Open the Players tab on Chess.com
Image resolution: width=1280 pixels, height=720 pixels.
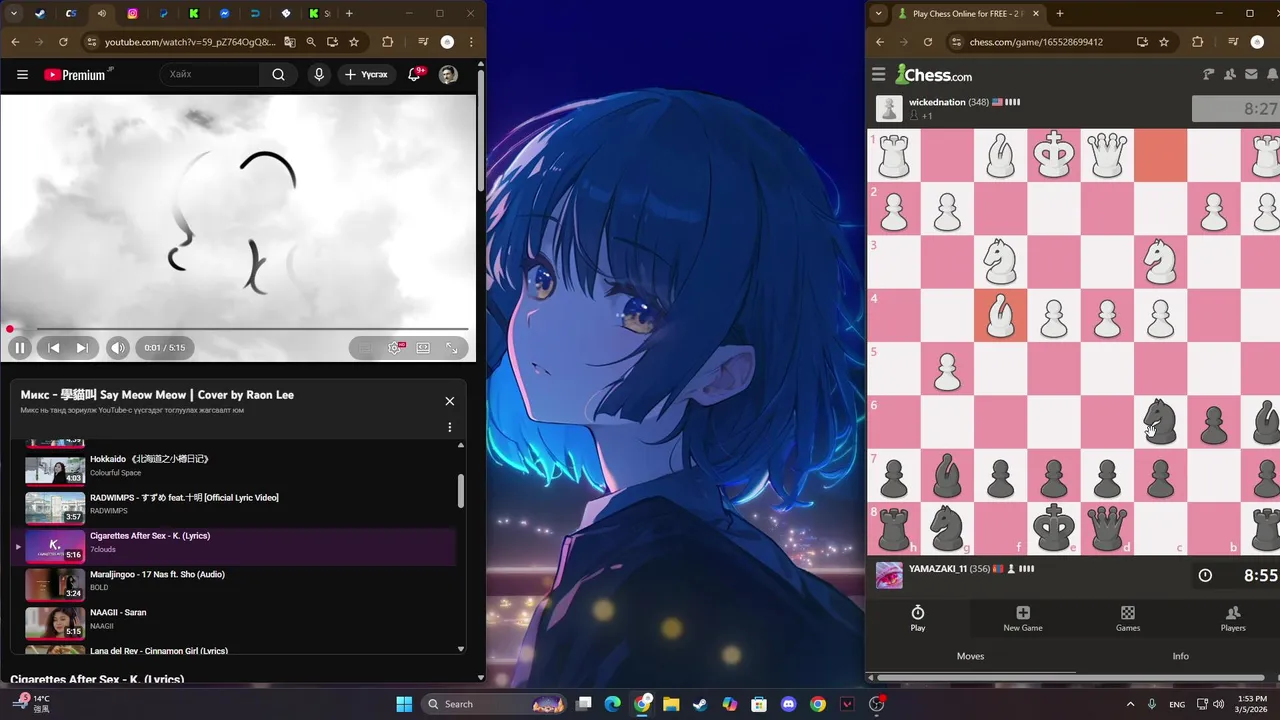[1233, 618]
